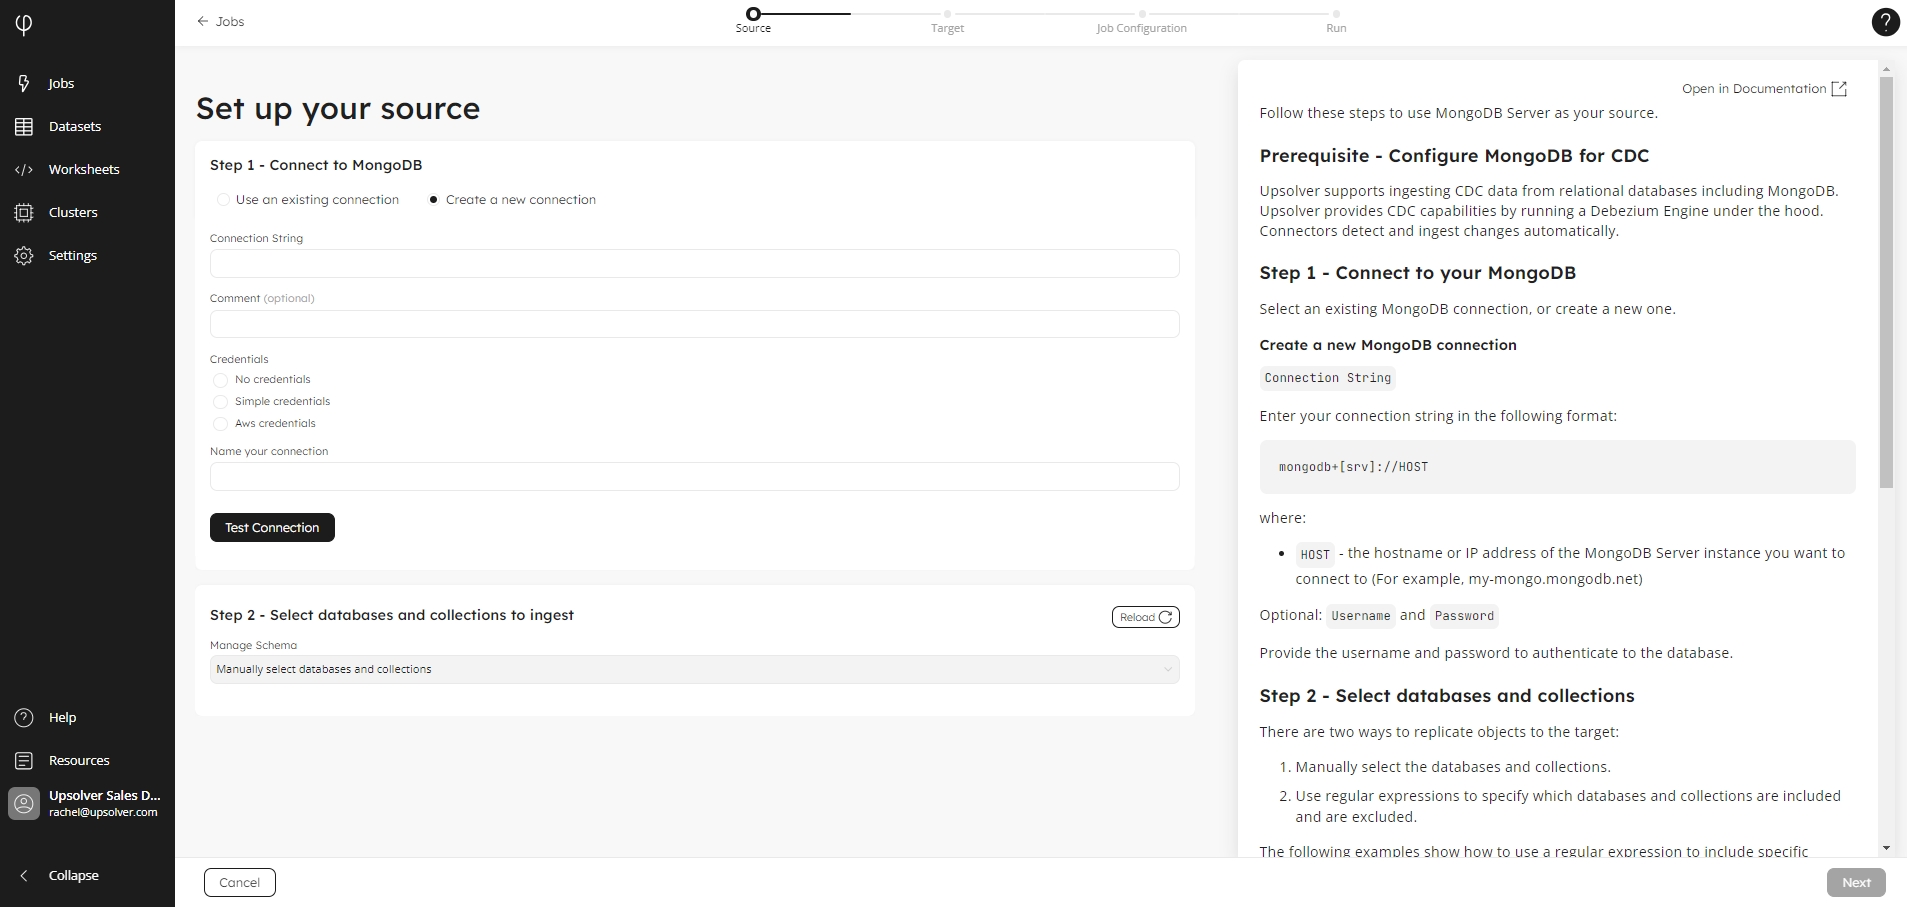Open Jobs from the sidebar icon

pyautogui.click(x=24, y=83)
